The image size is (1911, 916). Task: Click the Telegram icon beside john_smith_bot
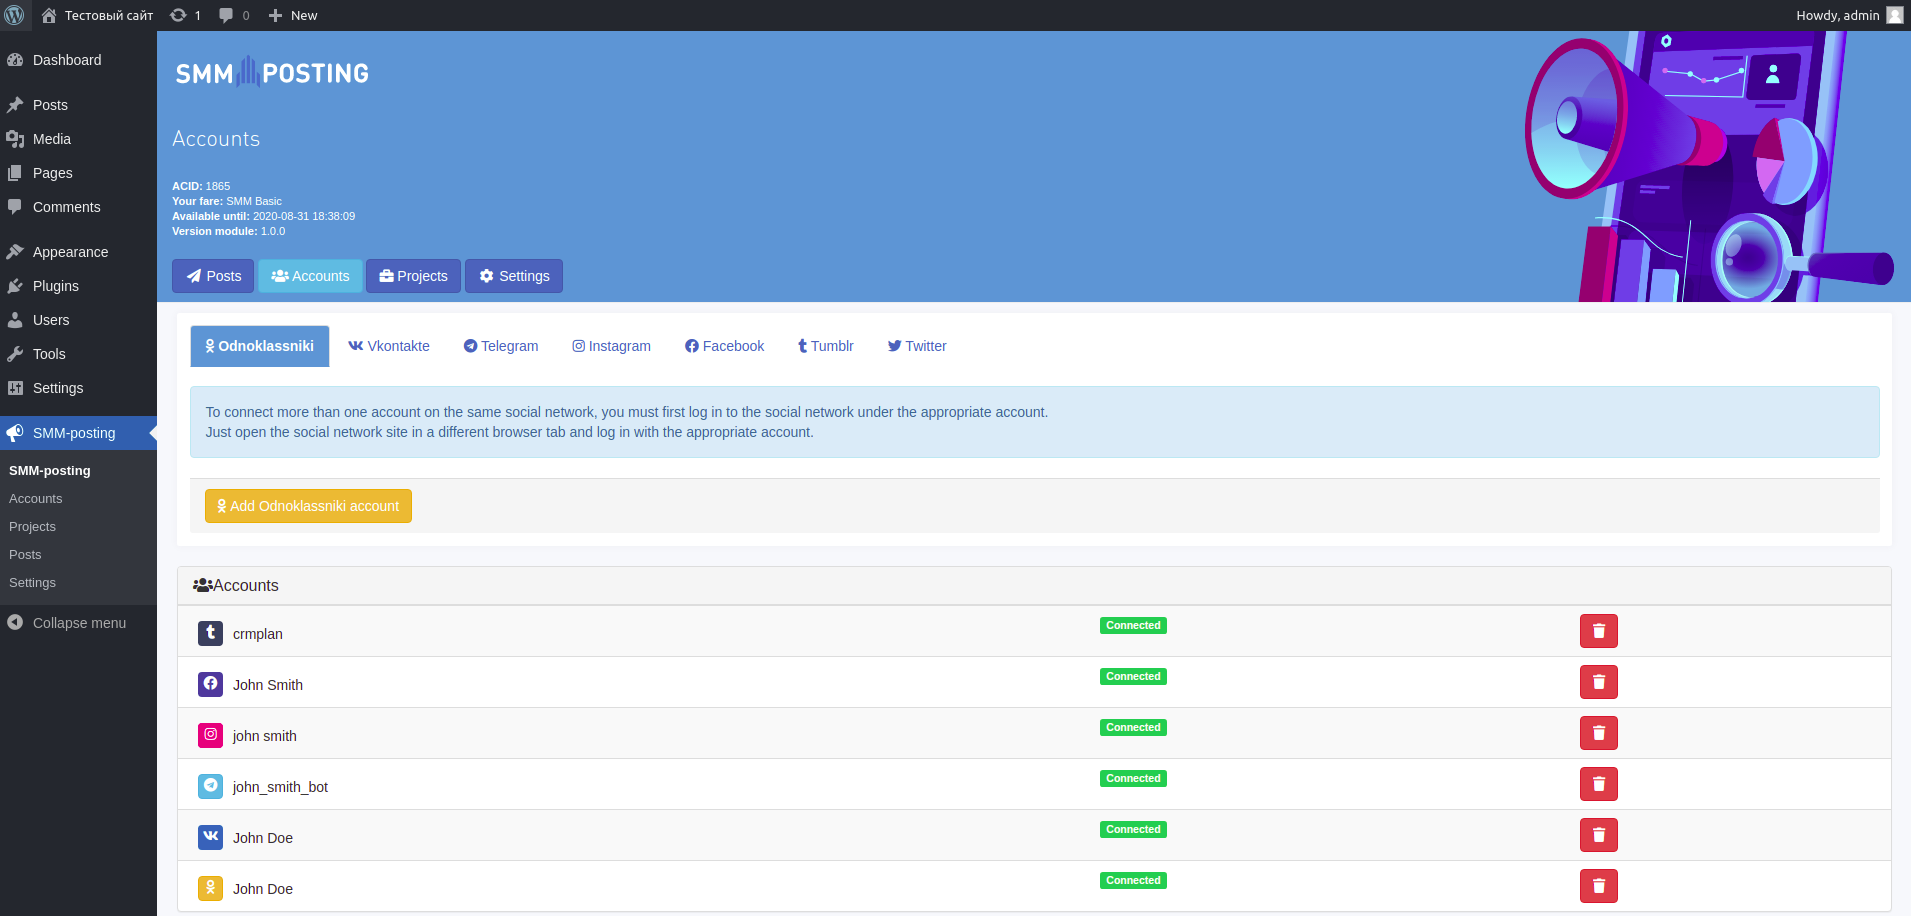(210, 786)
